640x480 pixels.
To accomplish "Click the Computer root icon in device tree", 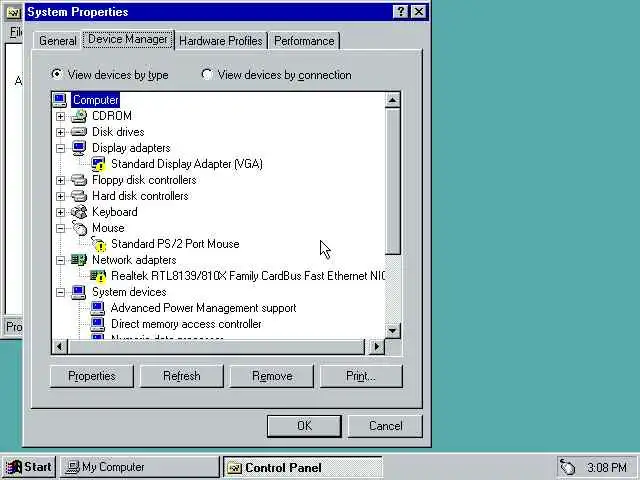I will coord(60,100).
